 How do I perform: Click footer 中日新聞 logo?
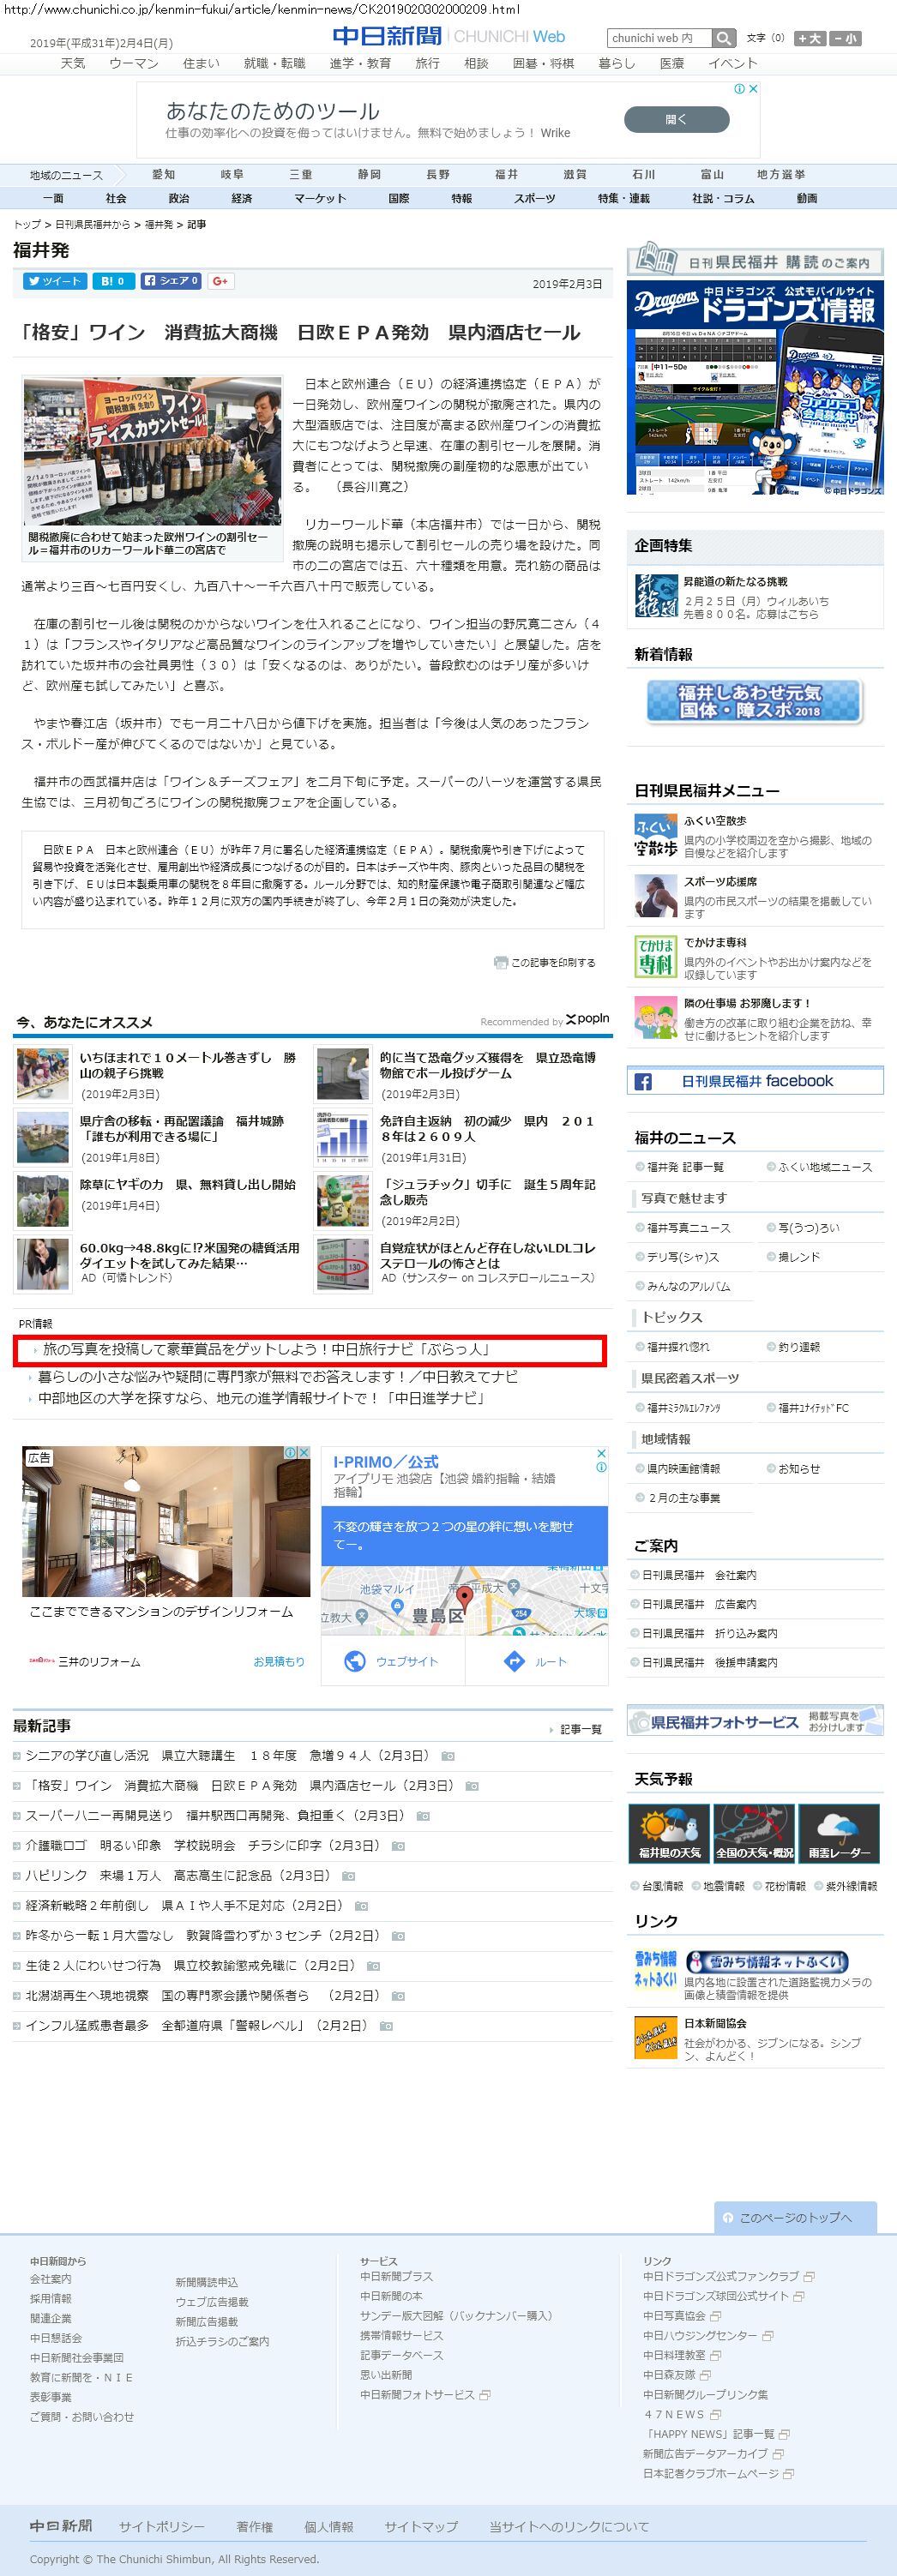point(60,2525)
